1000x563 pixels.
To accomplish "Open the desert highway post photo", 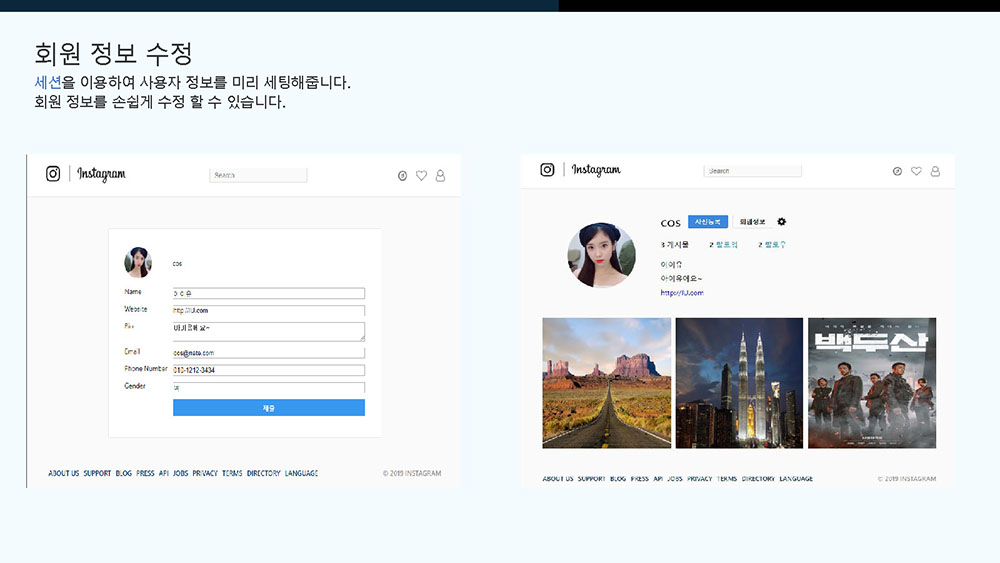I will [607, 383].
